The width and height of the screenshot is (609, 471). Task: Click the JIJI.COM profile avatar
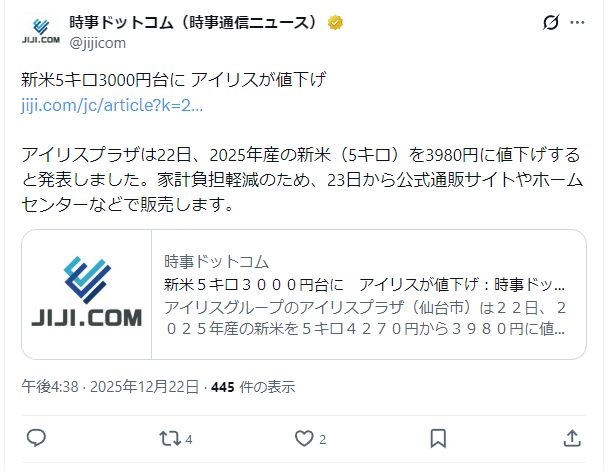tap(41, 31)
